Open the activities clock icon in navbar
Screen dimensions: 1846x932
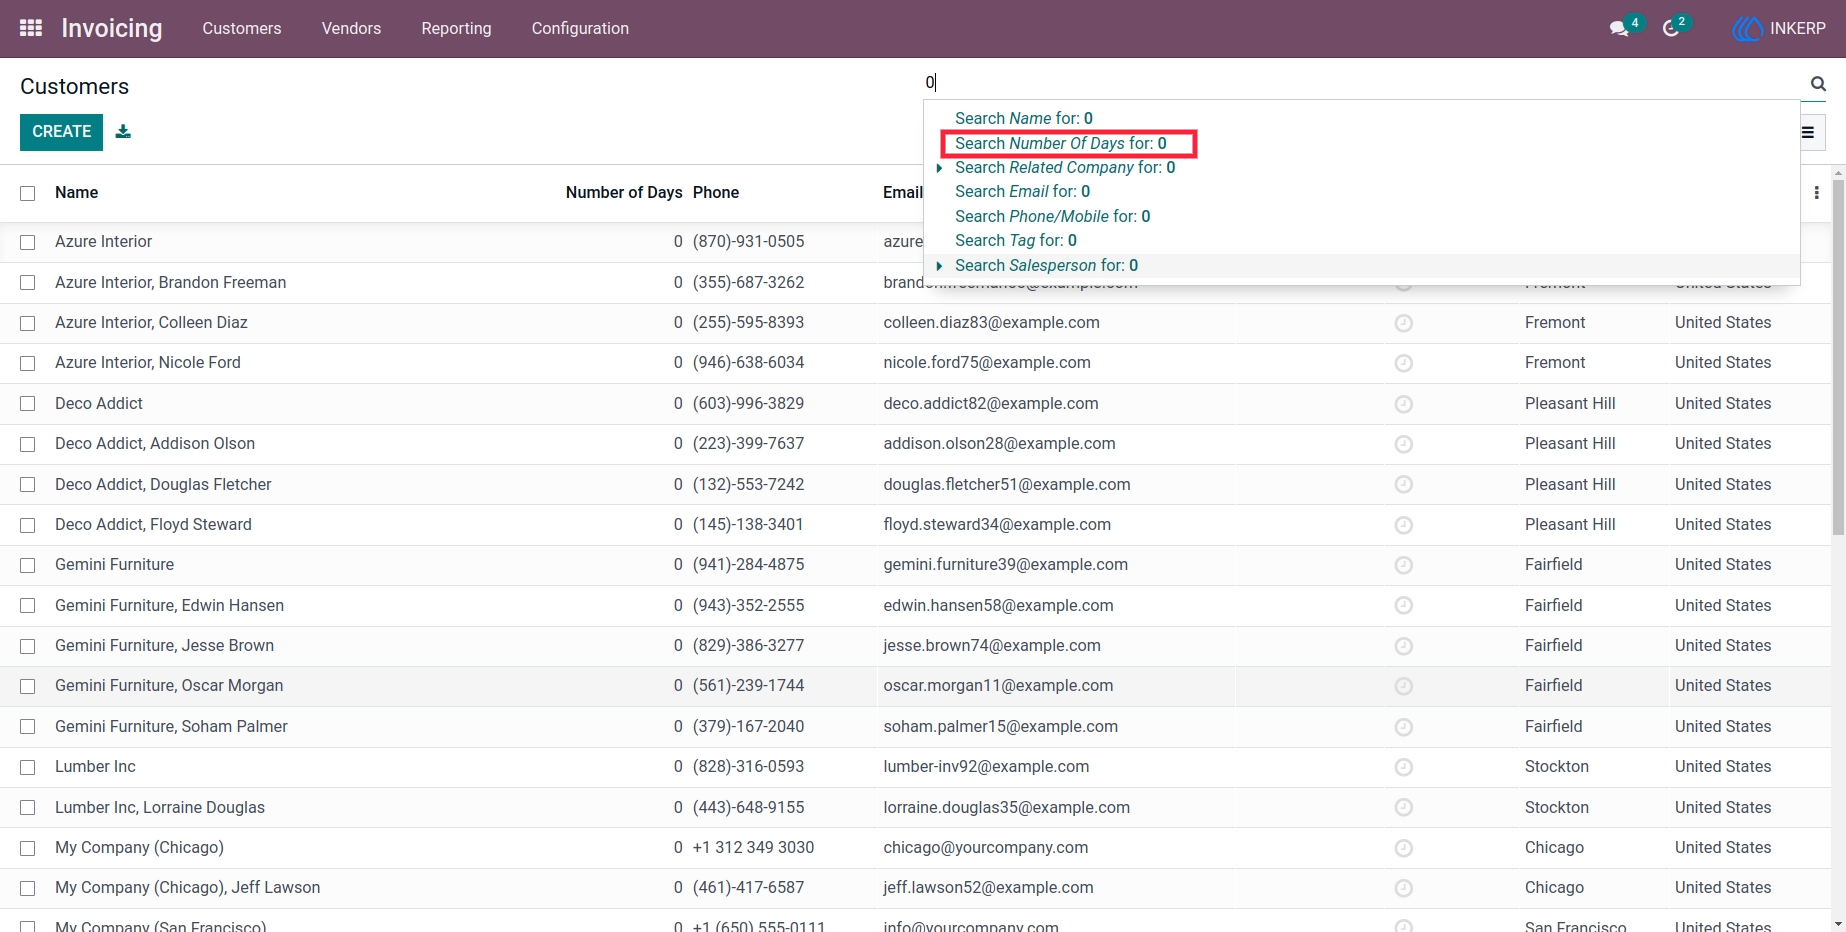pyautogui.click(x=1671, y=29)
